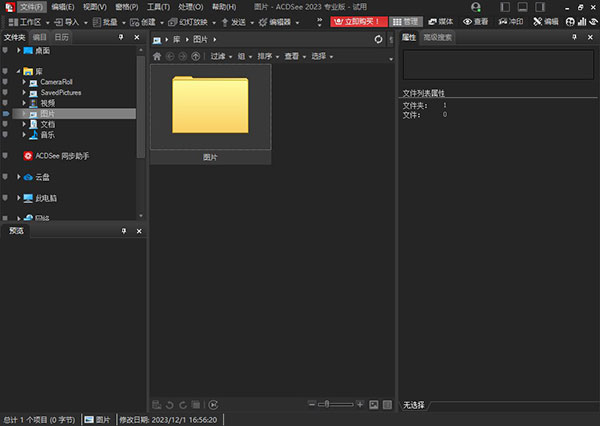Viewport: 600px width, 426px height.
Task: Open the 工具(T) menu
Action: [x=158, y=7]
